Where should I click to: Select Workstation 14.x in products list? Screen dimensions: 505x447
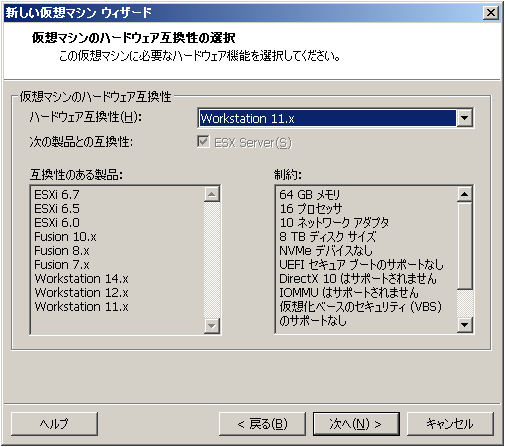(82, 278)
